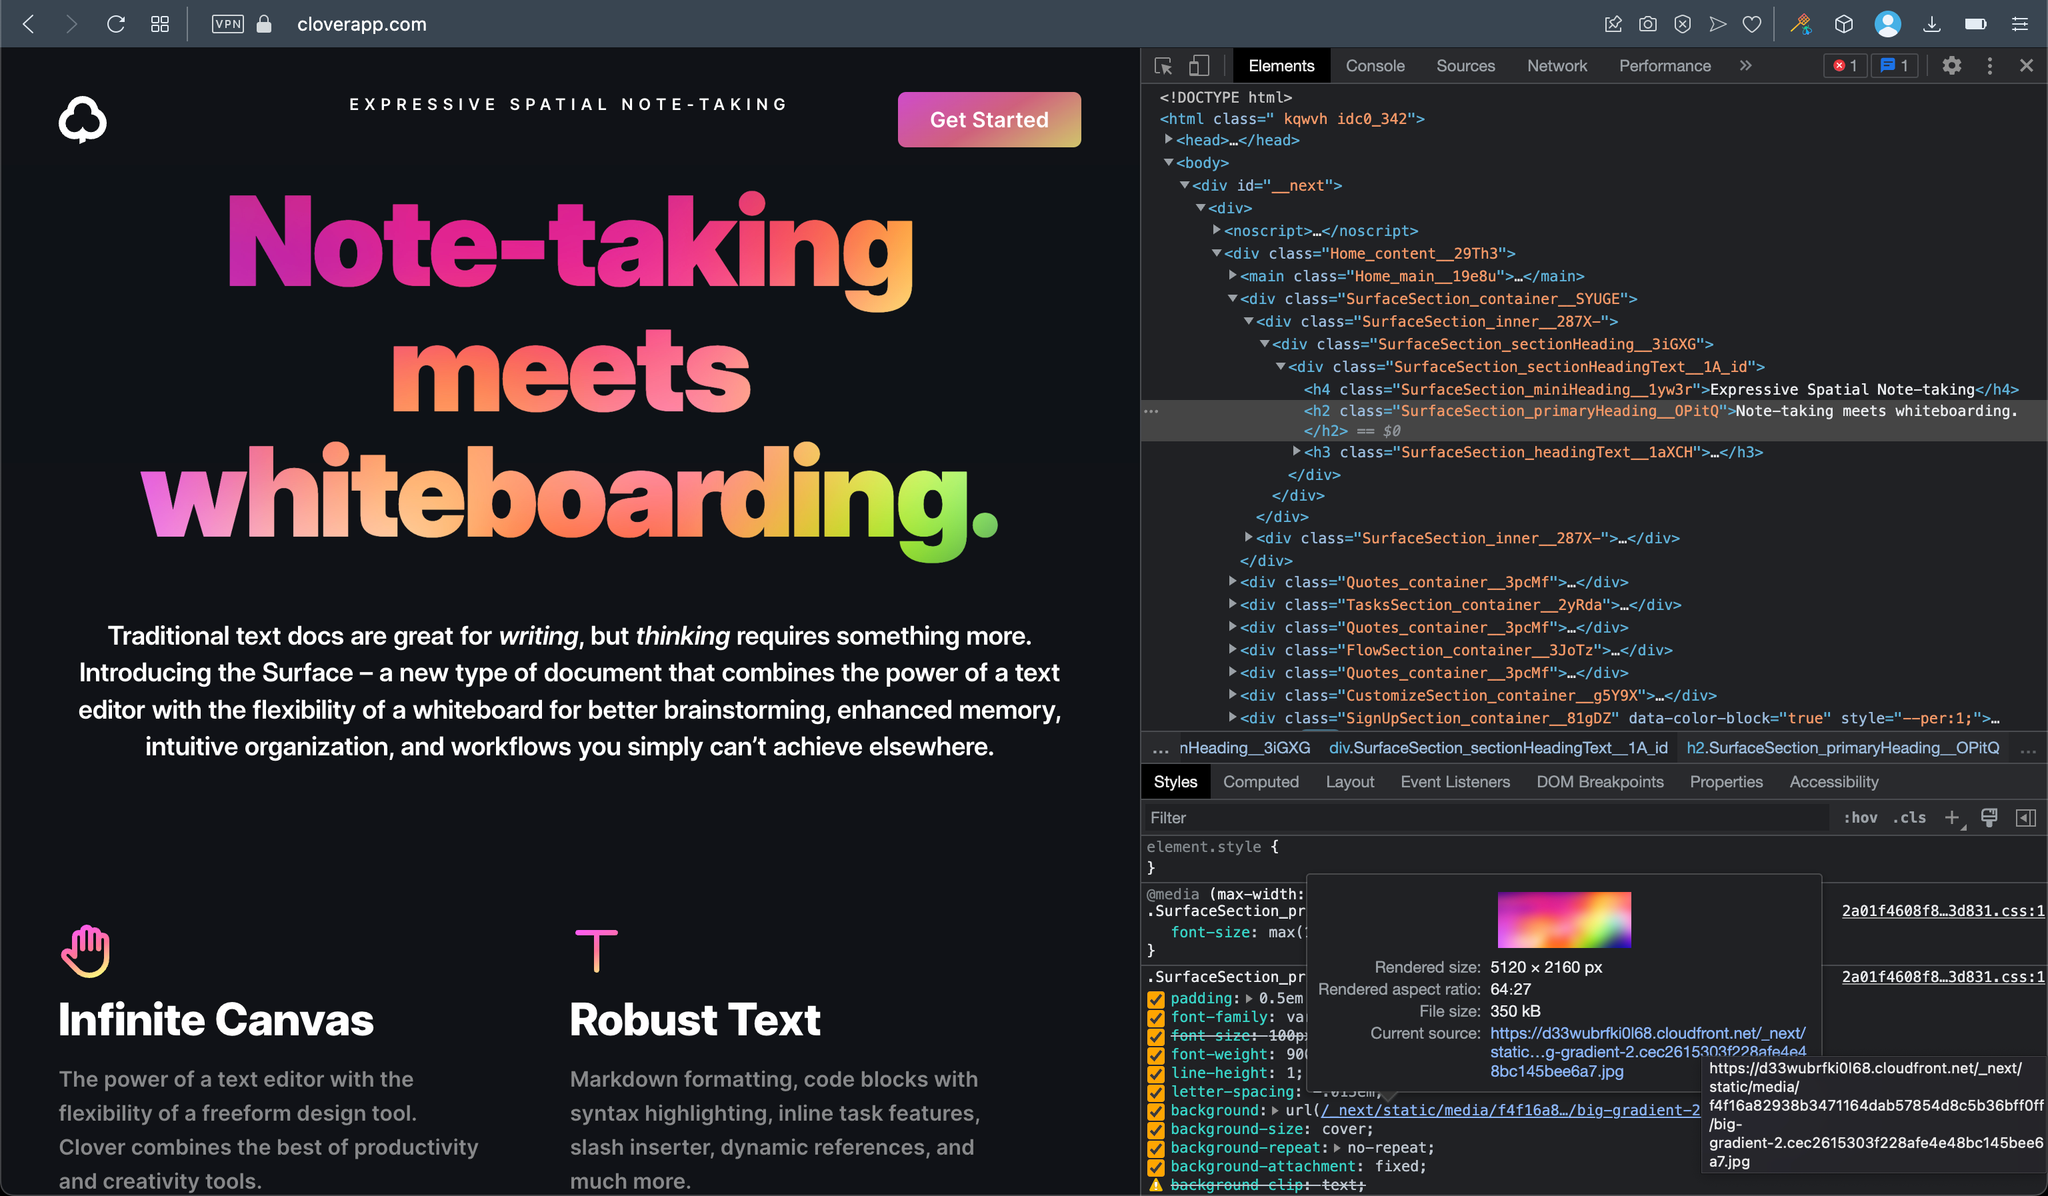Click the Clover logo

(82, 120)
